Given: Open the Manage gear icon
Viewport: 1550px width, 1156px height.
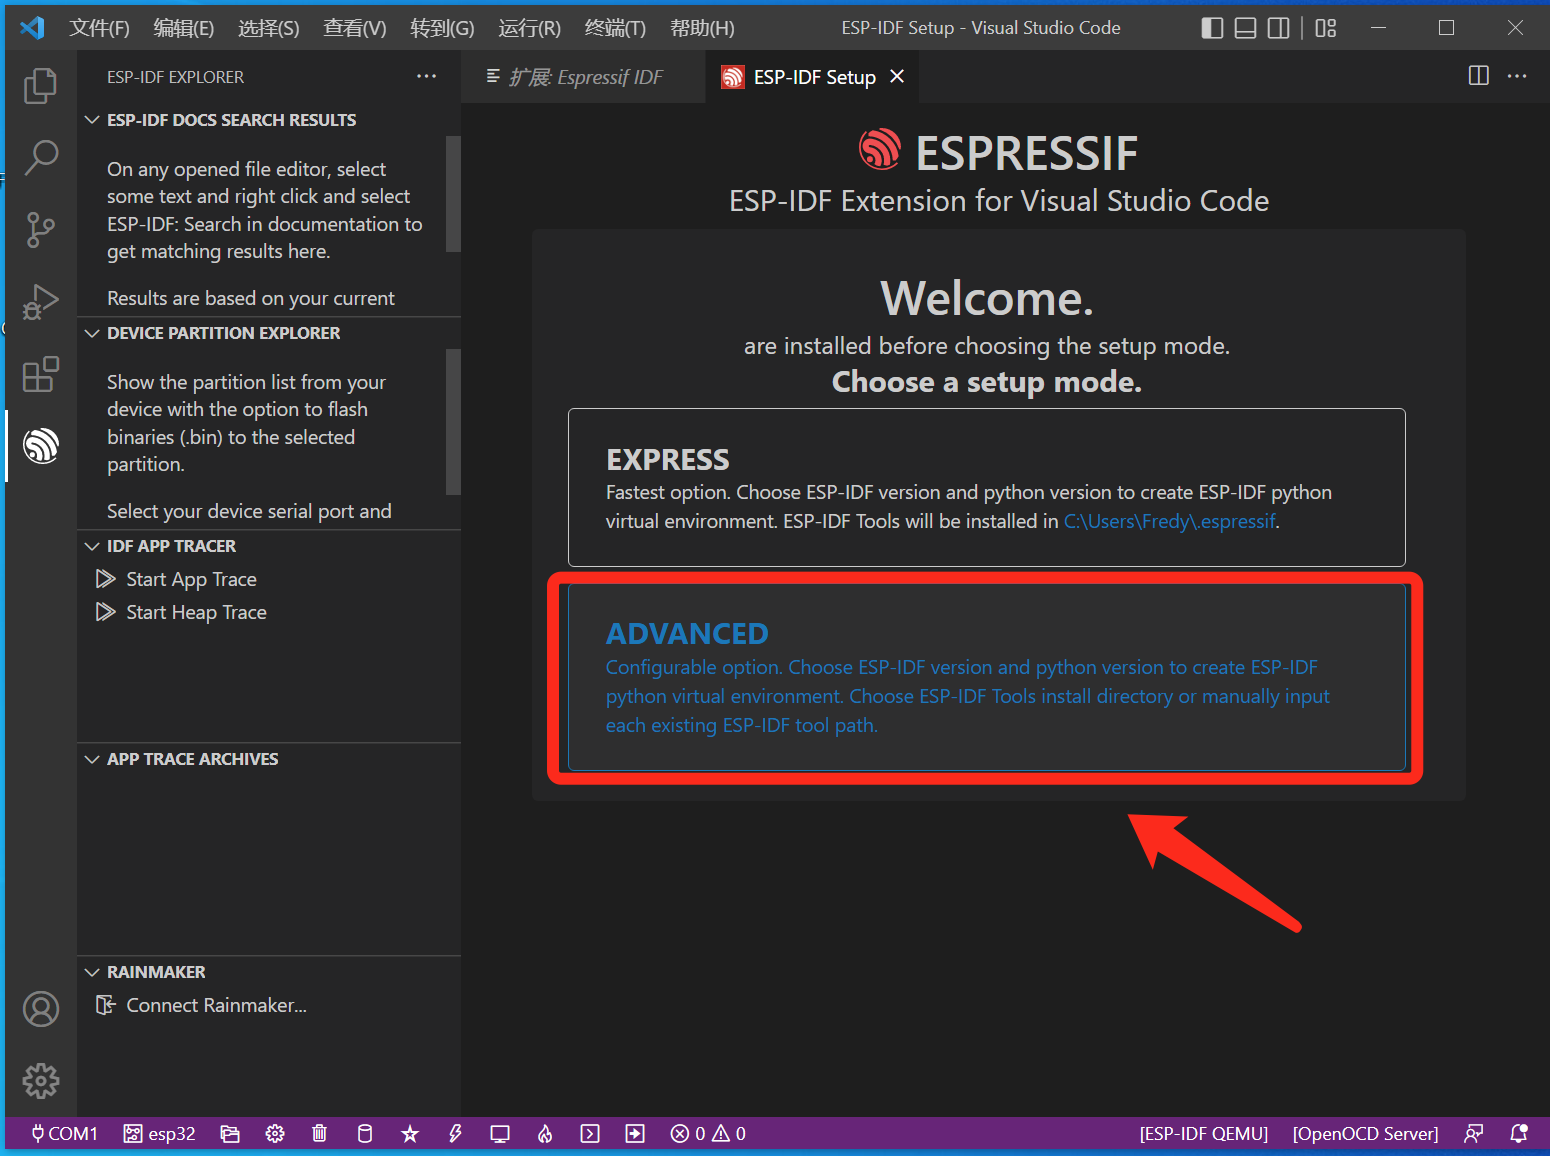Looking at the screenshot, I should (41, 1081).
